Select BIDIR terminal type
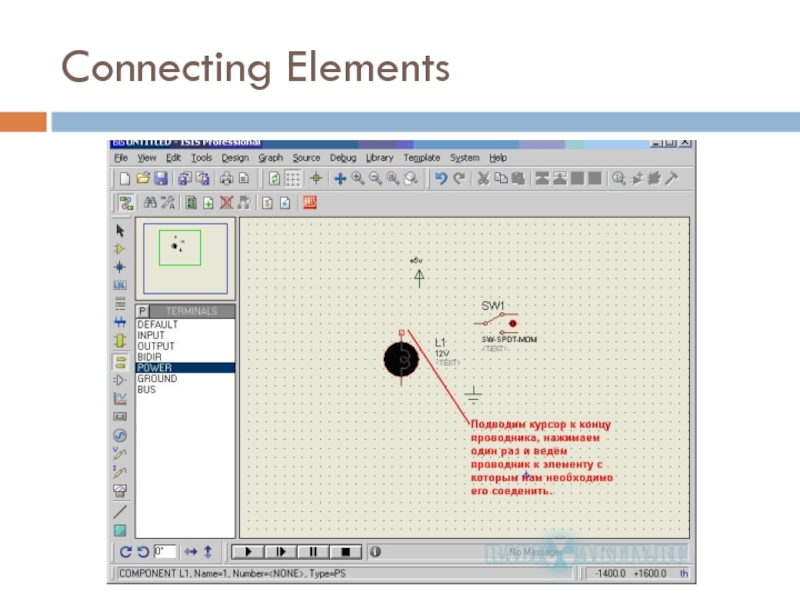800x600 pixels. coord(185,357)
